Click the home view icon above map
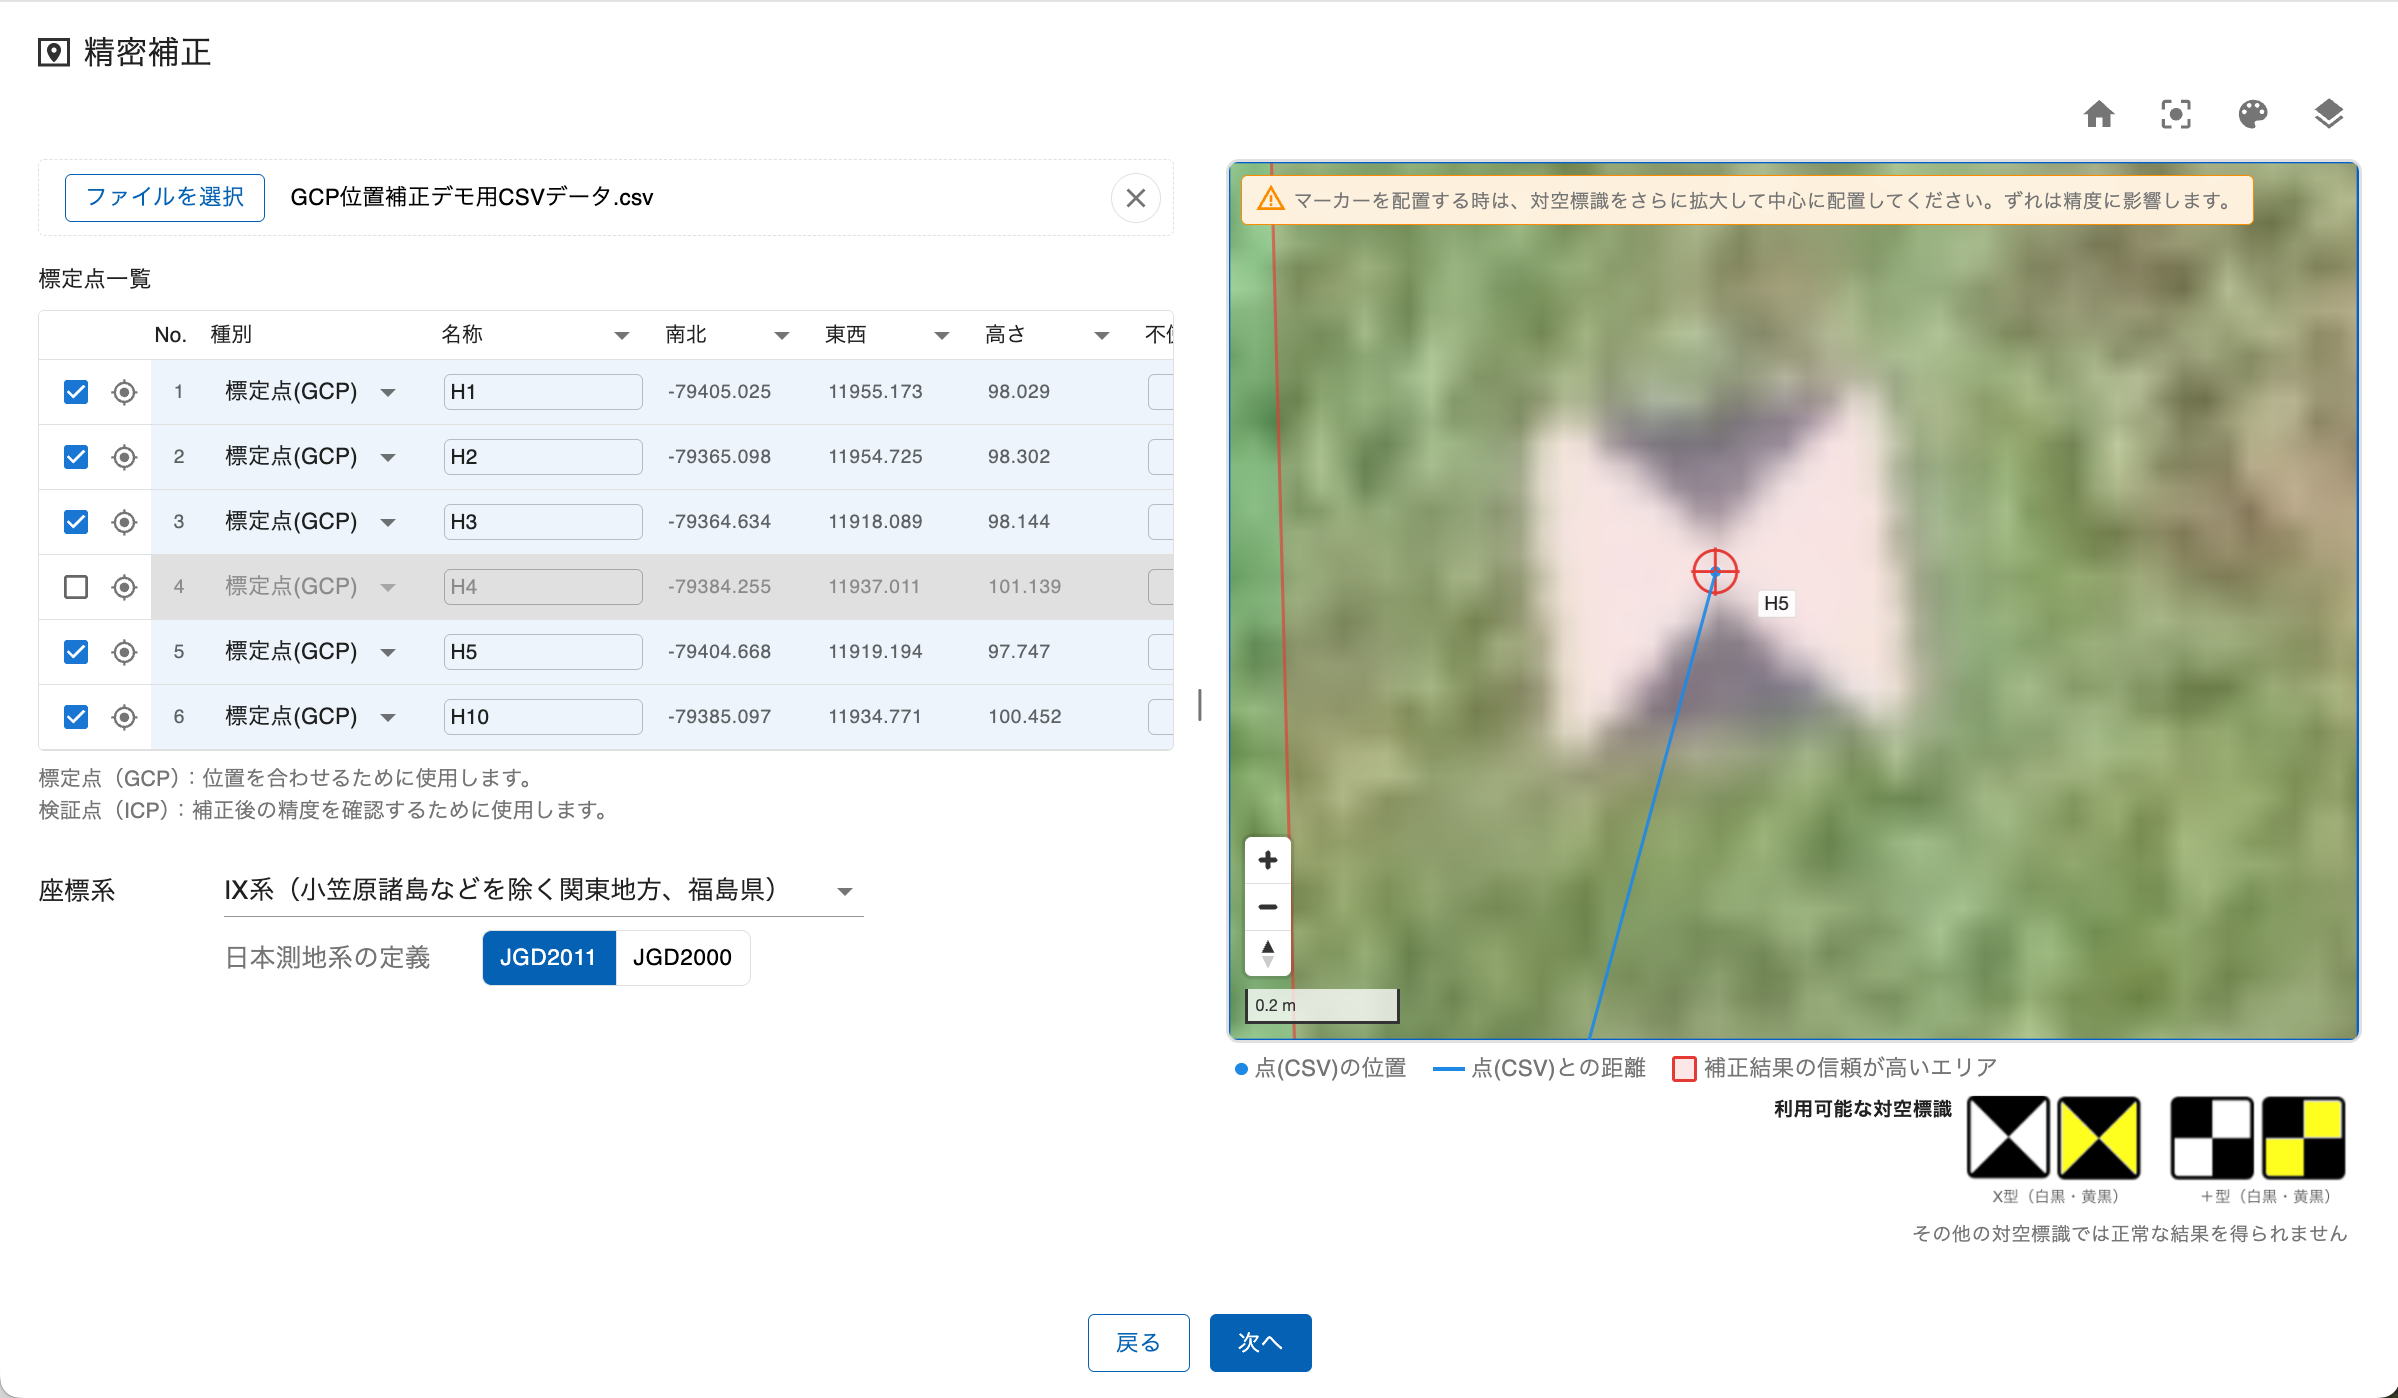The image size is (2398, 1398). (x=2098, y=114)
